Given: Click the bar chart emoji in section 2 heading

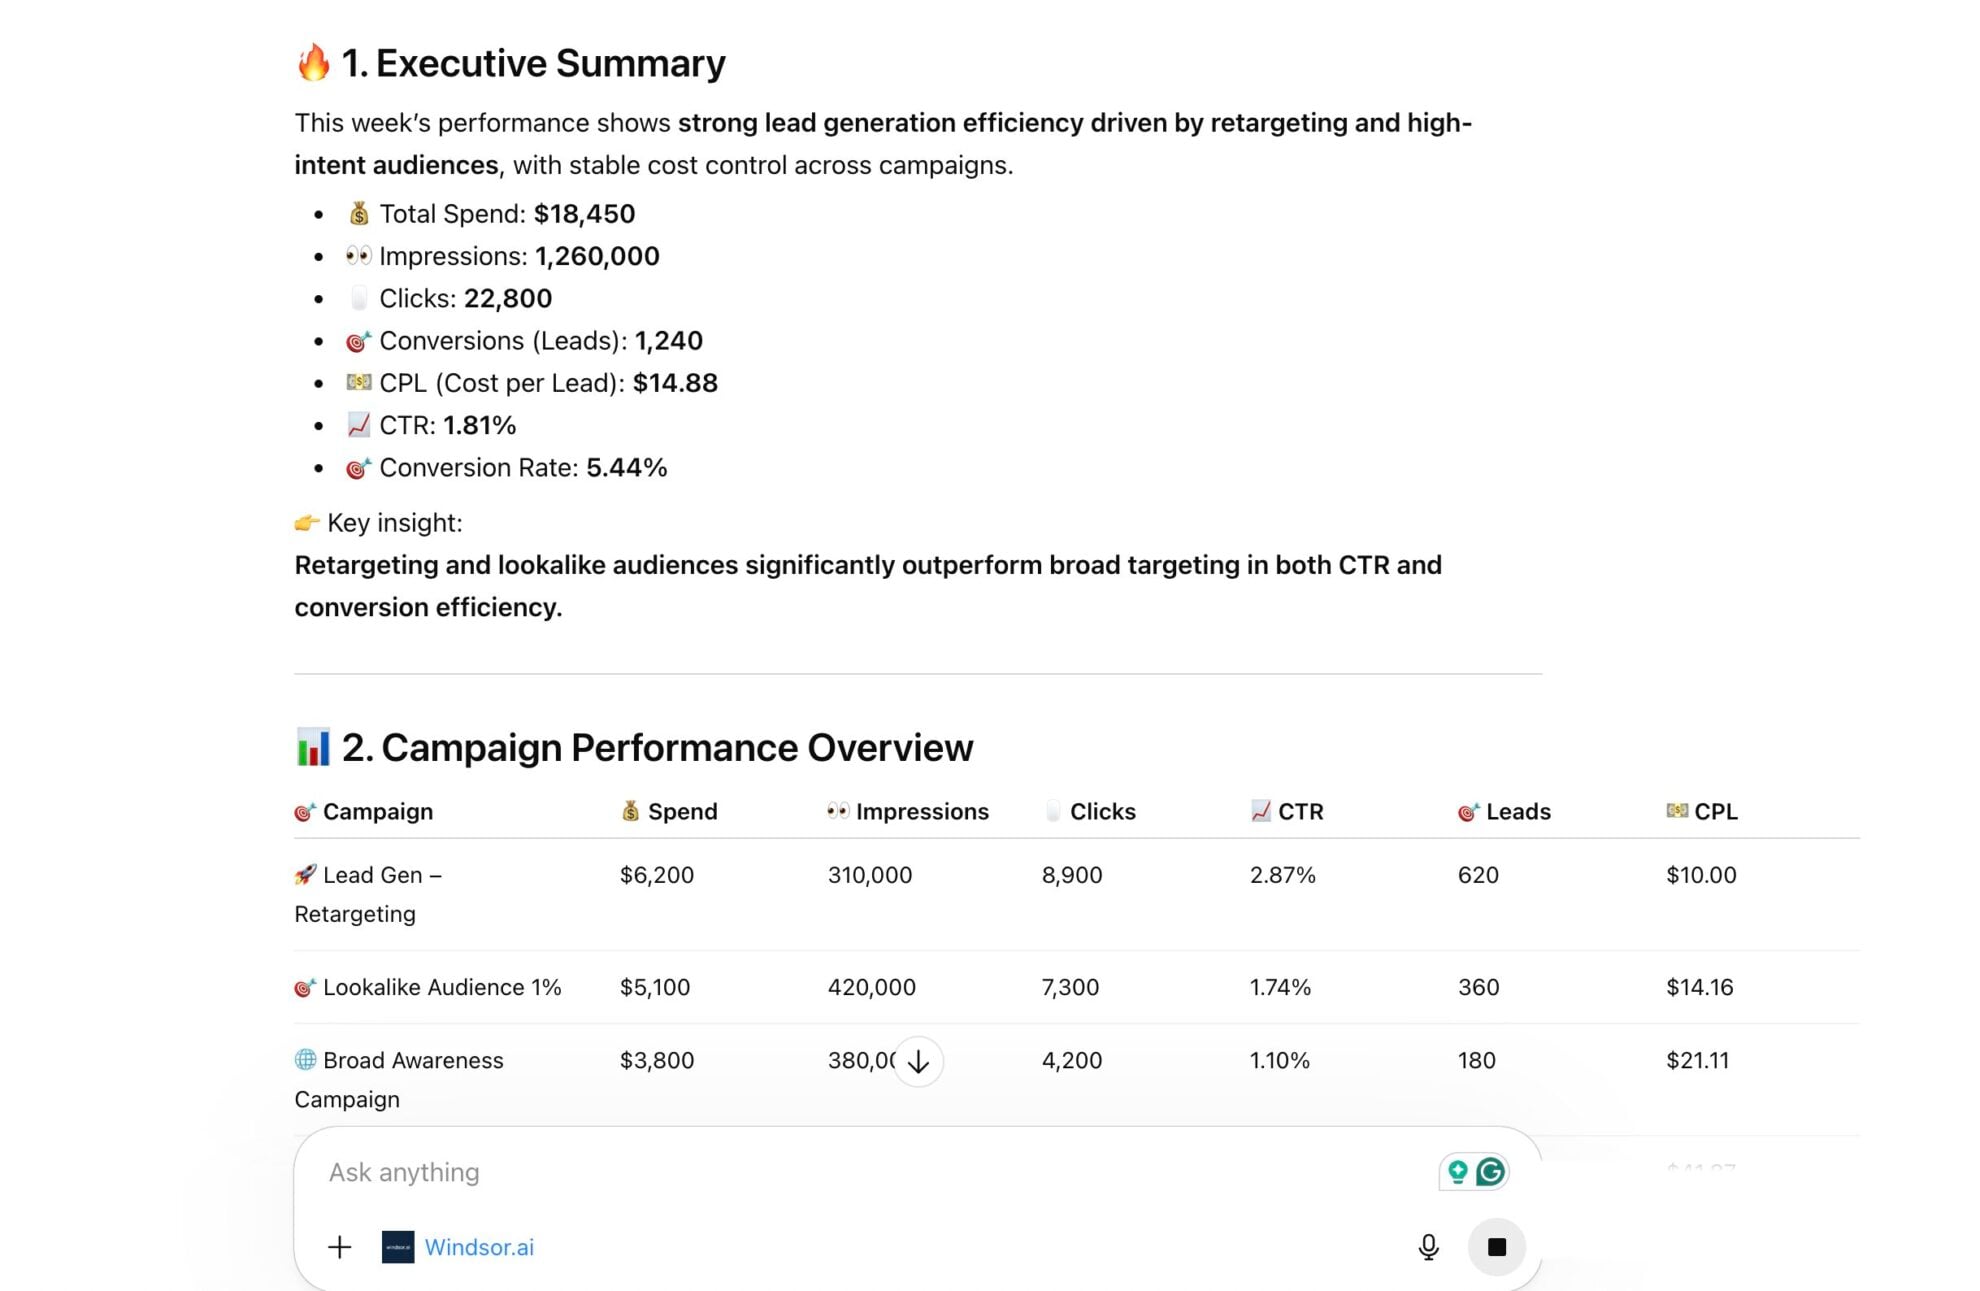Looking at the screenshot, I should pyautogui.click(x=314, y=747).
